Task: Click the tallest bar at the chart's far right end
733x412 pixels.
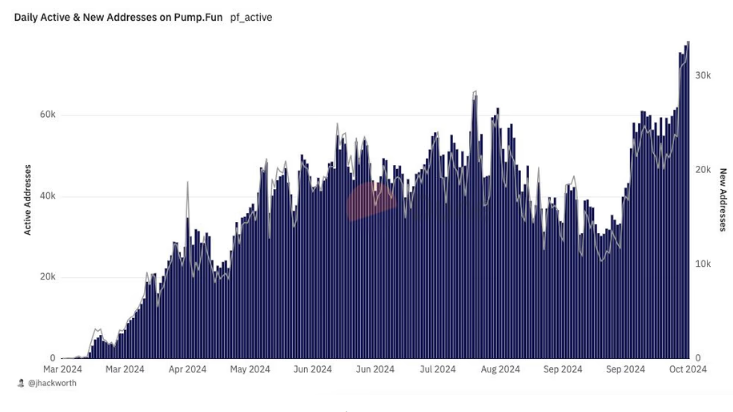Action: click(x=688, y=200)
